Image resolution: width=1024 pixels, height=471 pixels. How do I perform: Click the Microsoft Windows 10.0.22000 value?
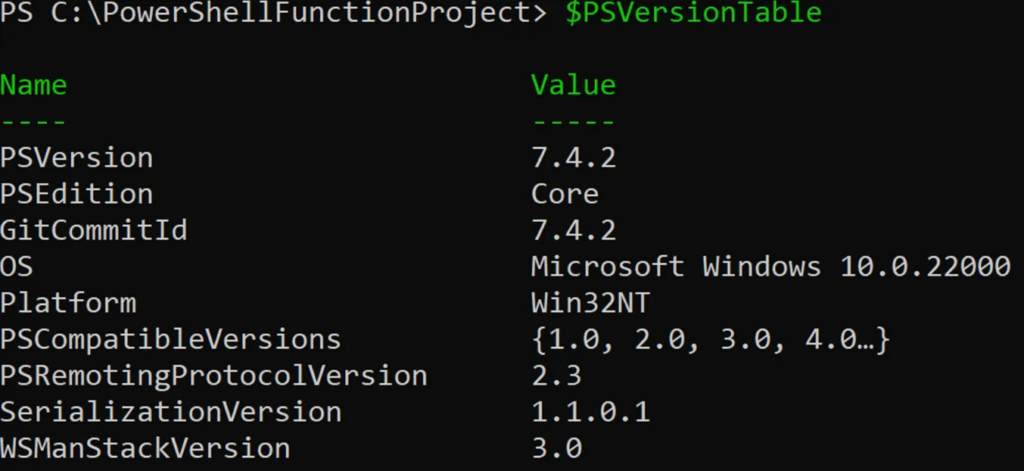771,267
